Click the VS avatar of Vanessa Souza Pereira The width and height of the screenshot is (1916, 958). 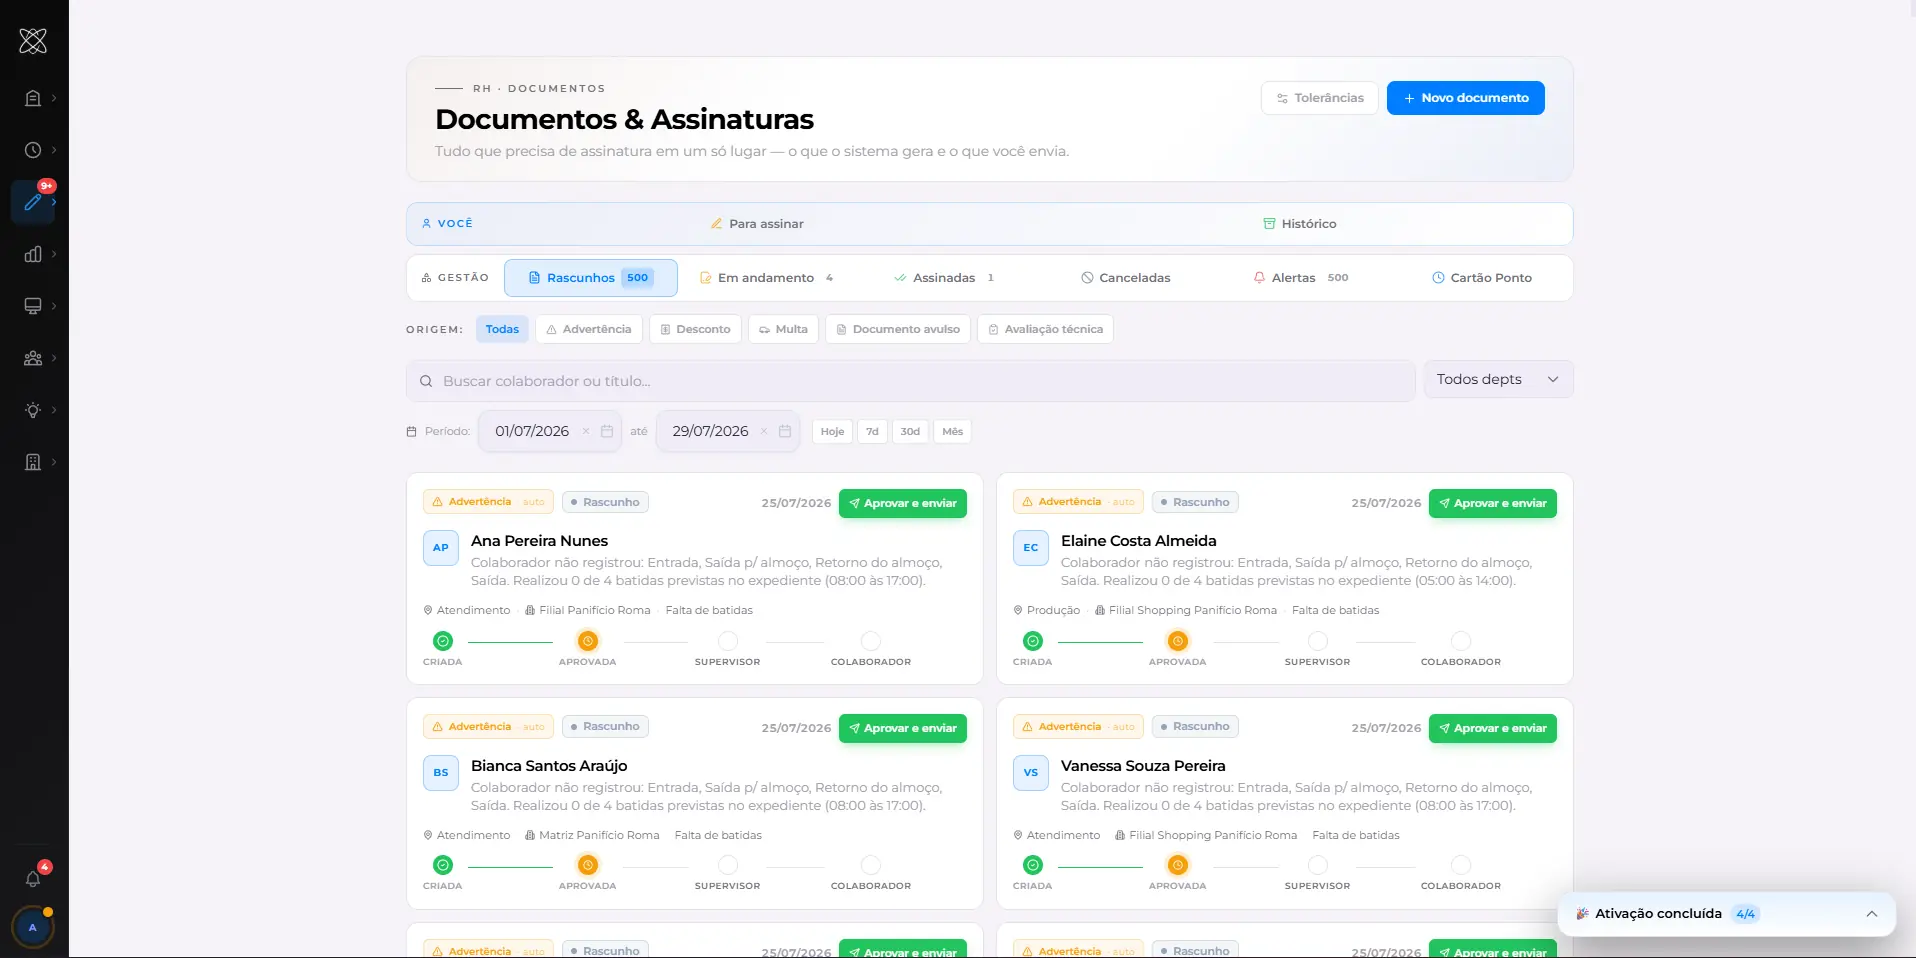tap(1031, 773)
